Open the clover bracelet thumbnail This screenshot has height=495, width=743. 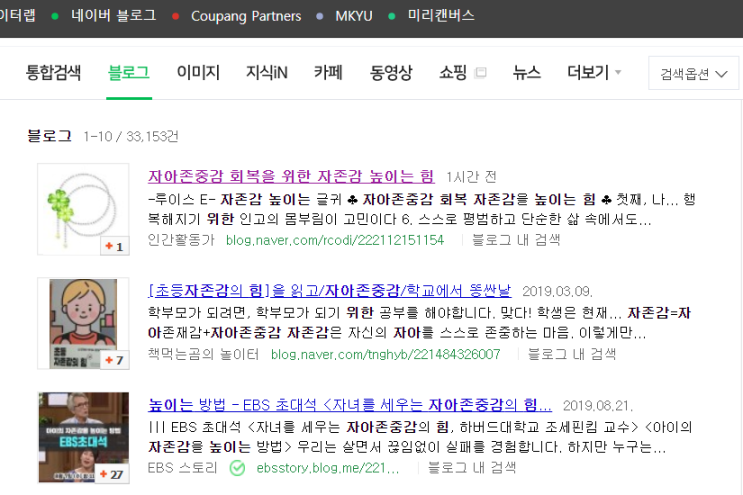tap(83, 209)
